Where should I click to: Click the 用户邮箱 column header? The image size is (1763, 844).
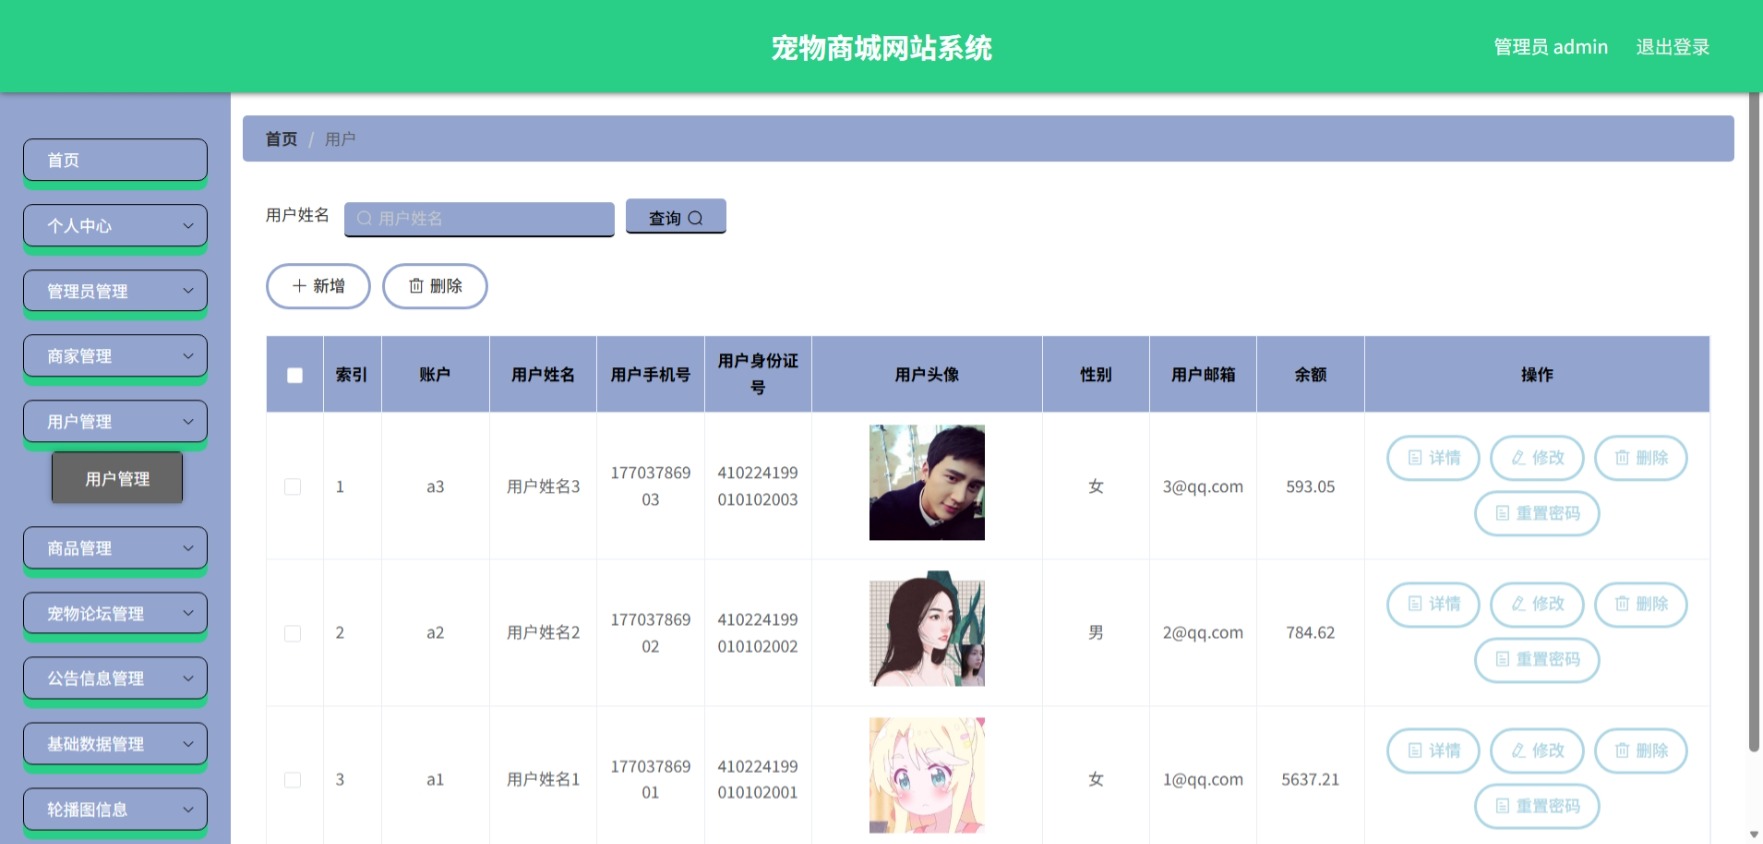[x=1203, y=375]
